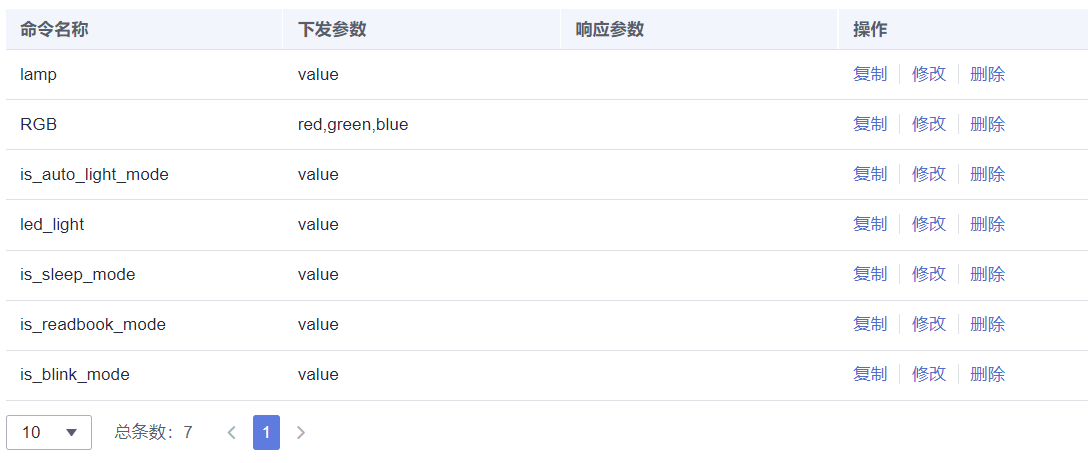This screenshot has height=463, width=1088.
Task: Remove the is_sleep_mode command
Action: (x=987, y=274)
